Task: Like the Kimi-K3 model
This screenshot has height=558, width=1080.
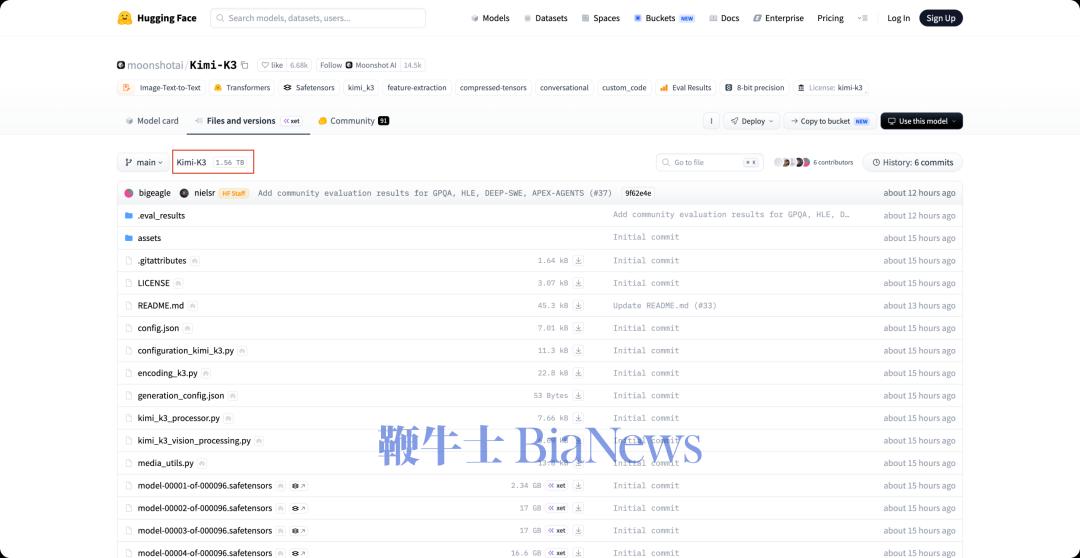Action: pyautogui.click(x=273, y=65)
